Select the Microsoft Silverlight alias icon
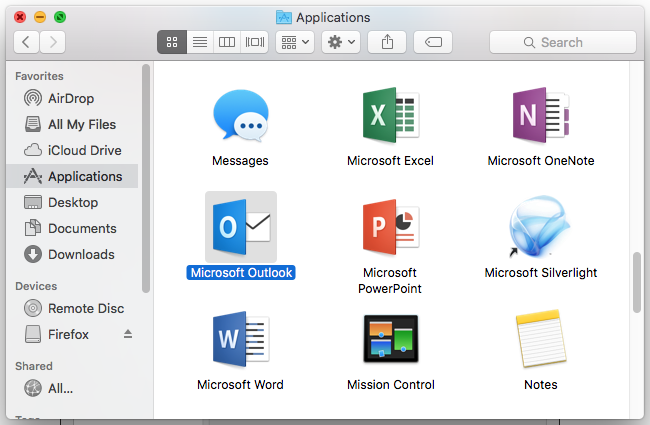Image resolution: width=650 pixels, height=425 pixels. click(540, 226)
